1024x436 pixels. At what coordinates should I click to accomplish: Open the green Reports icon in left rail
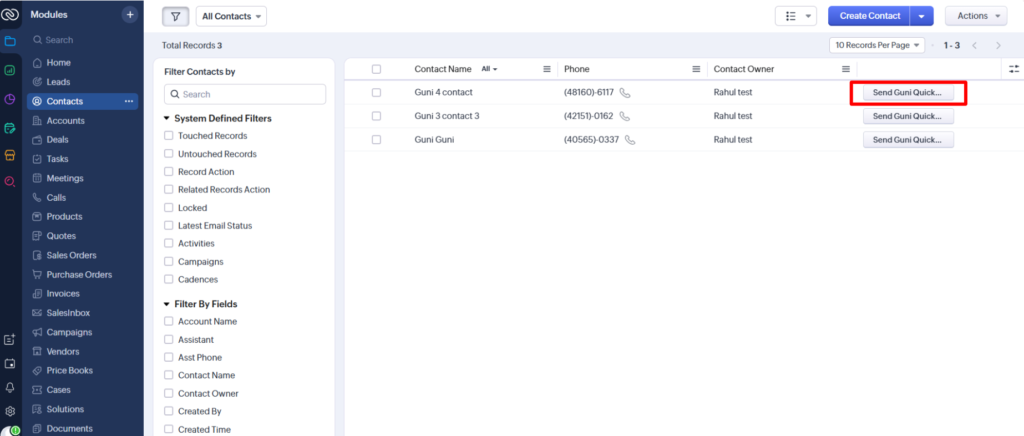(x=10, y=70)
